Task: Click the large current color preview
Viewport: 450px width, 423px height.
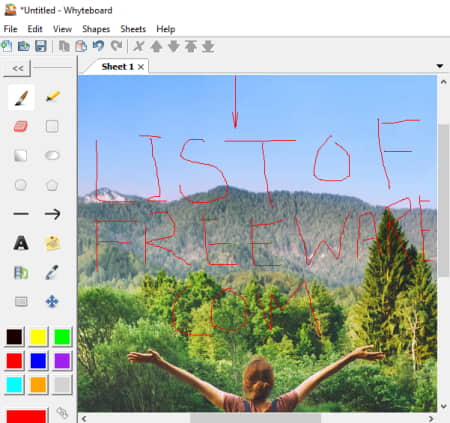Action: [x=26, y=416]
